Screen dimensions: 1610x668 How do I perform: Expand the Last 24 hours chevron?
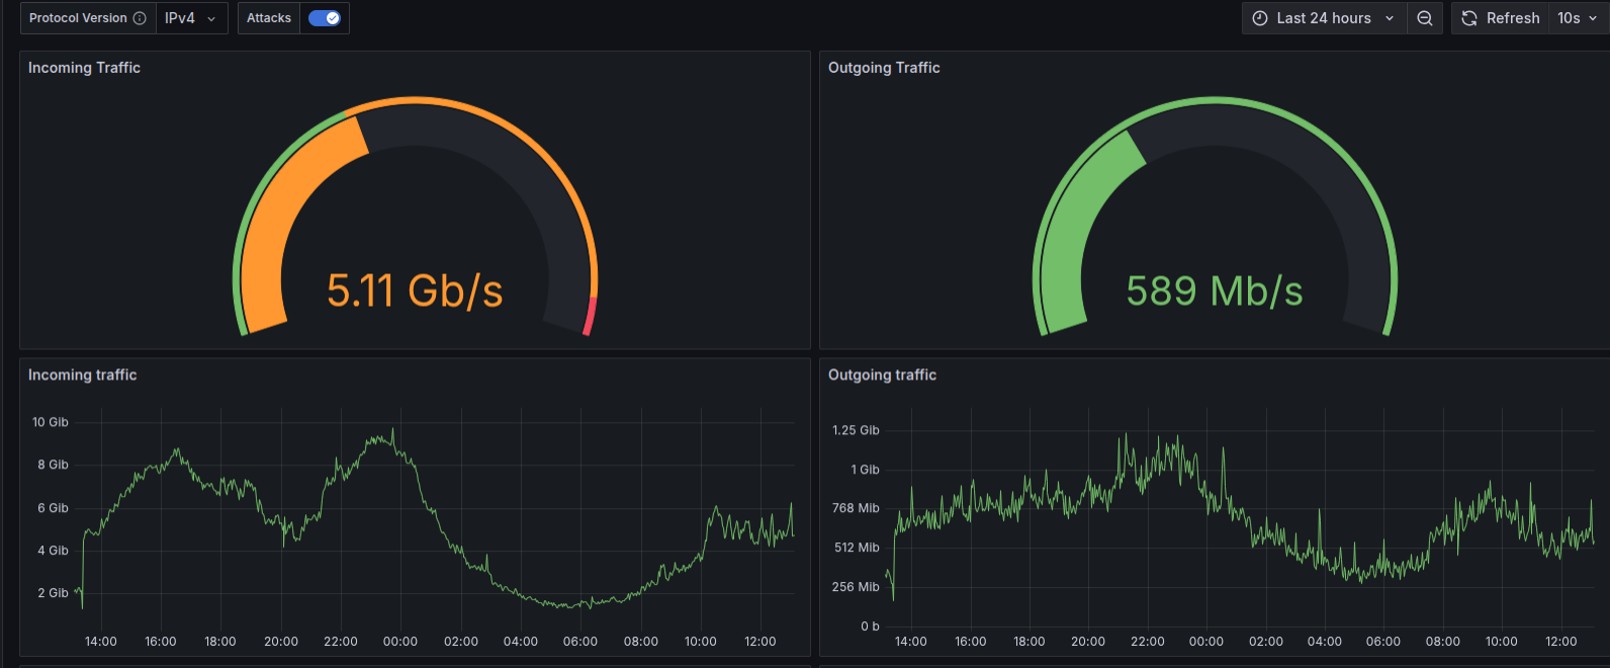(x=1389, y=18)
